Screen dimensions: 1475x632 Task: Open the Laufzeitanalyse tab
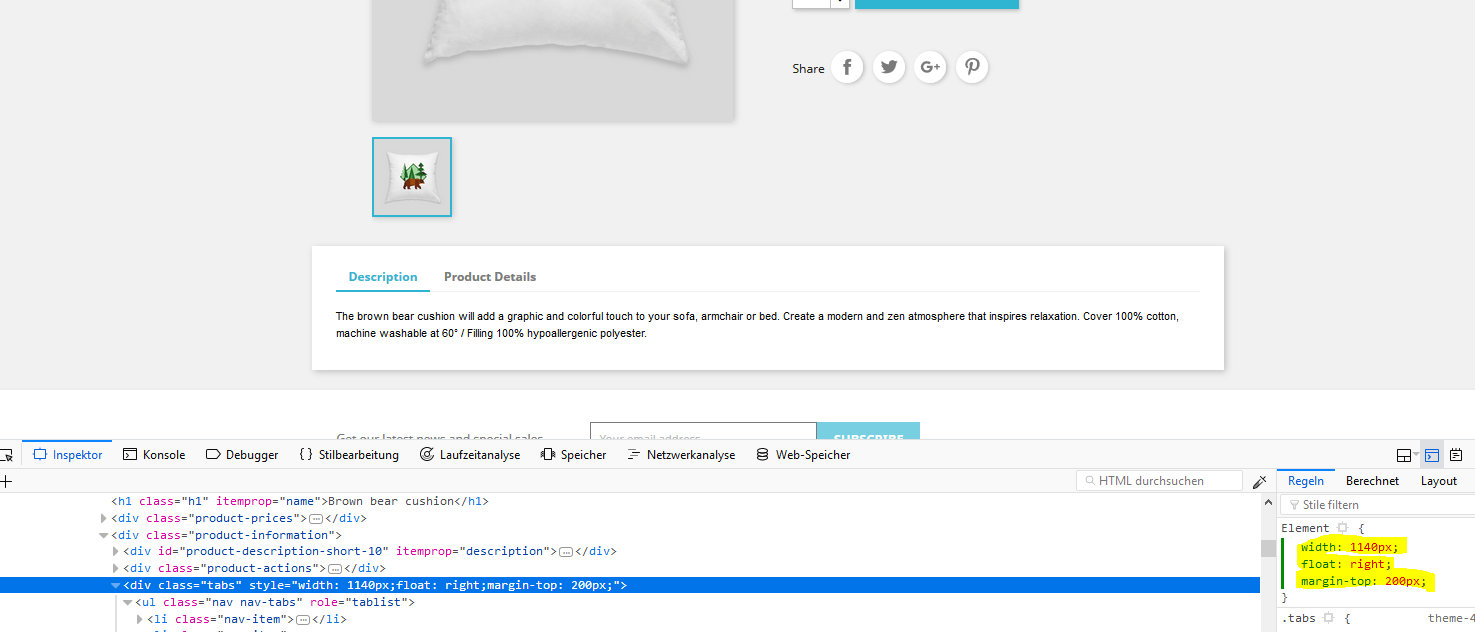(x=470, y=454)
